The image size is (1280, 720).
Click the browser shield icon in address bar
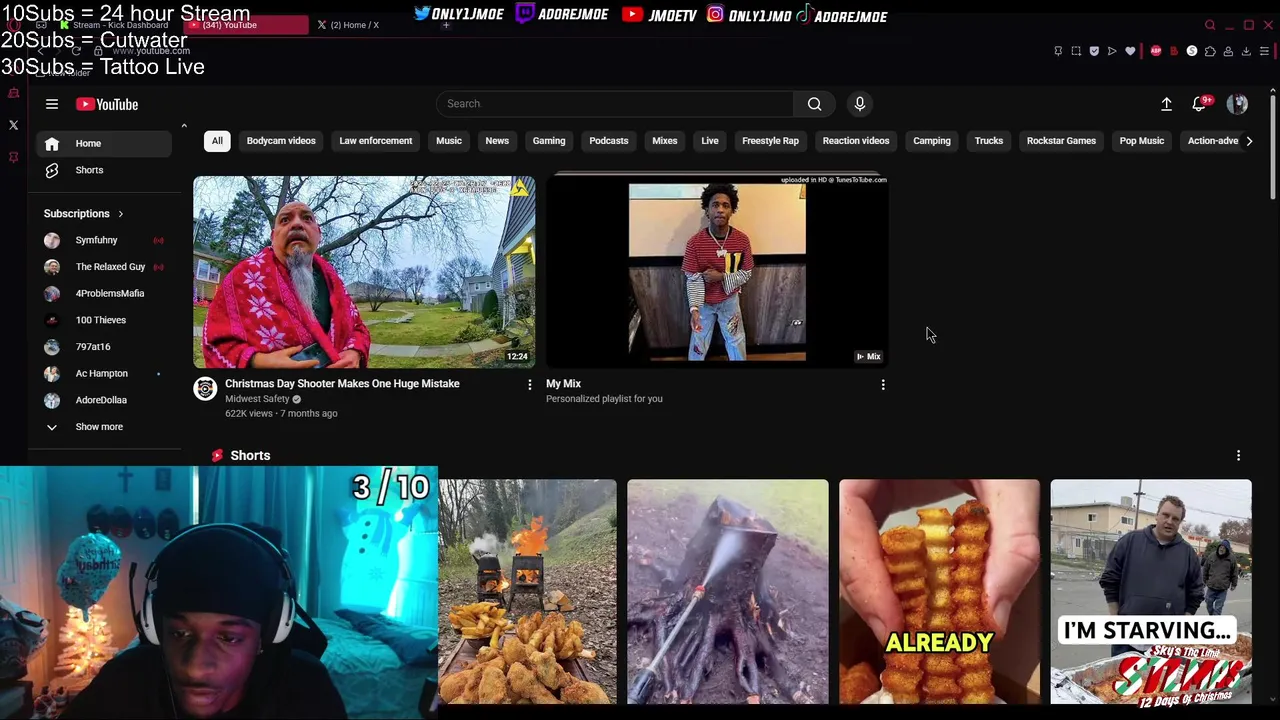point(1094,51)
